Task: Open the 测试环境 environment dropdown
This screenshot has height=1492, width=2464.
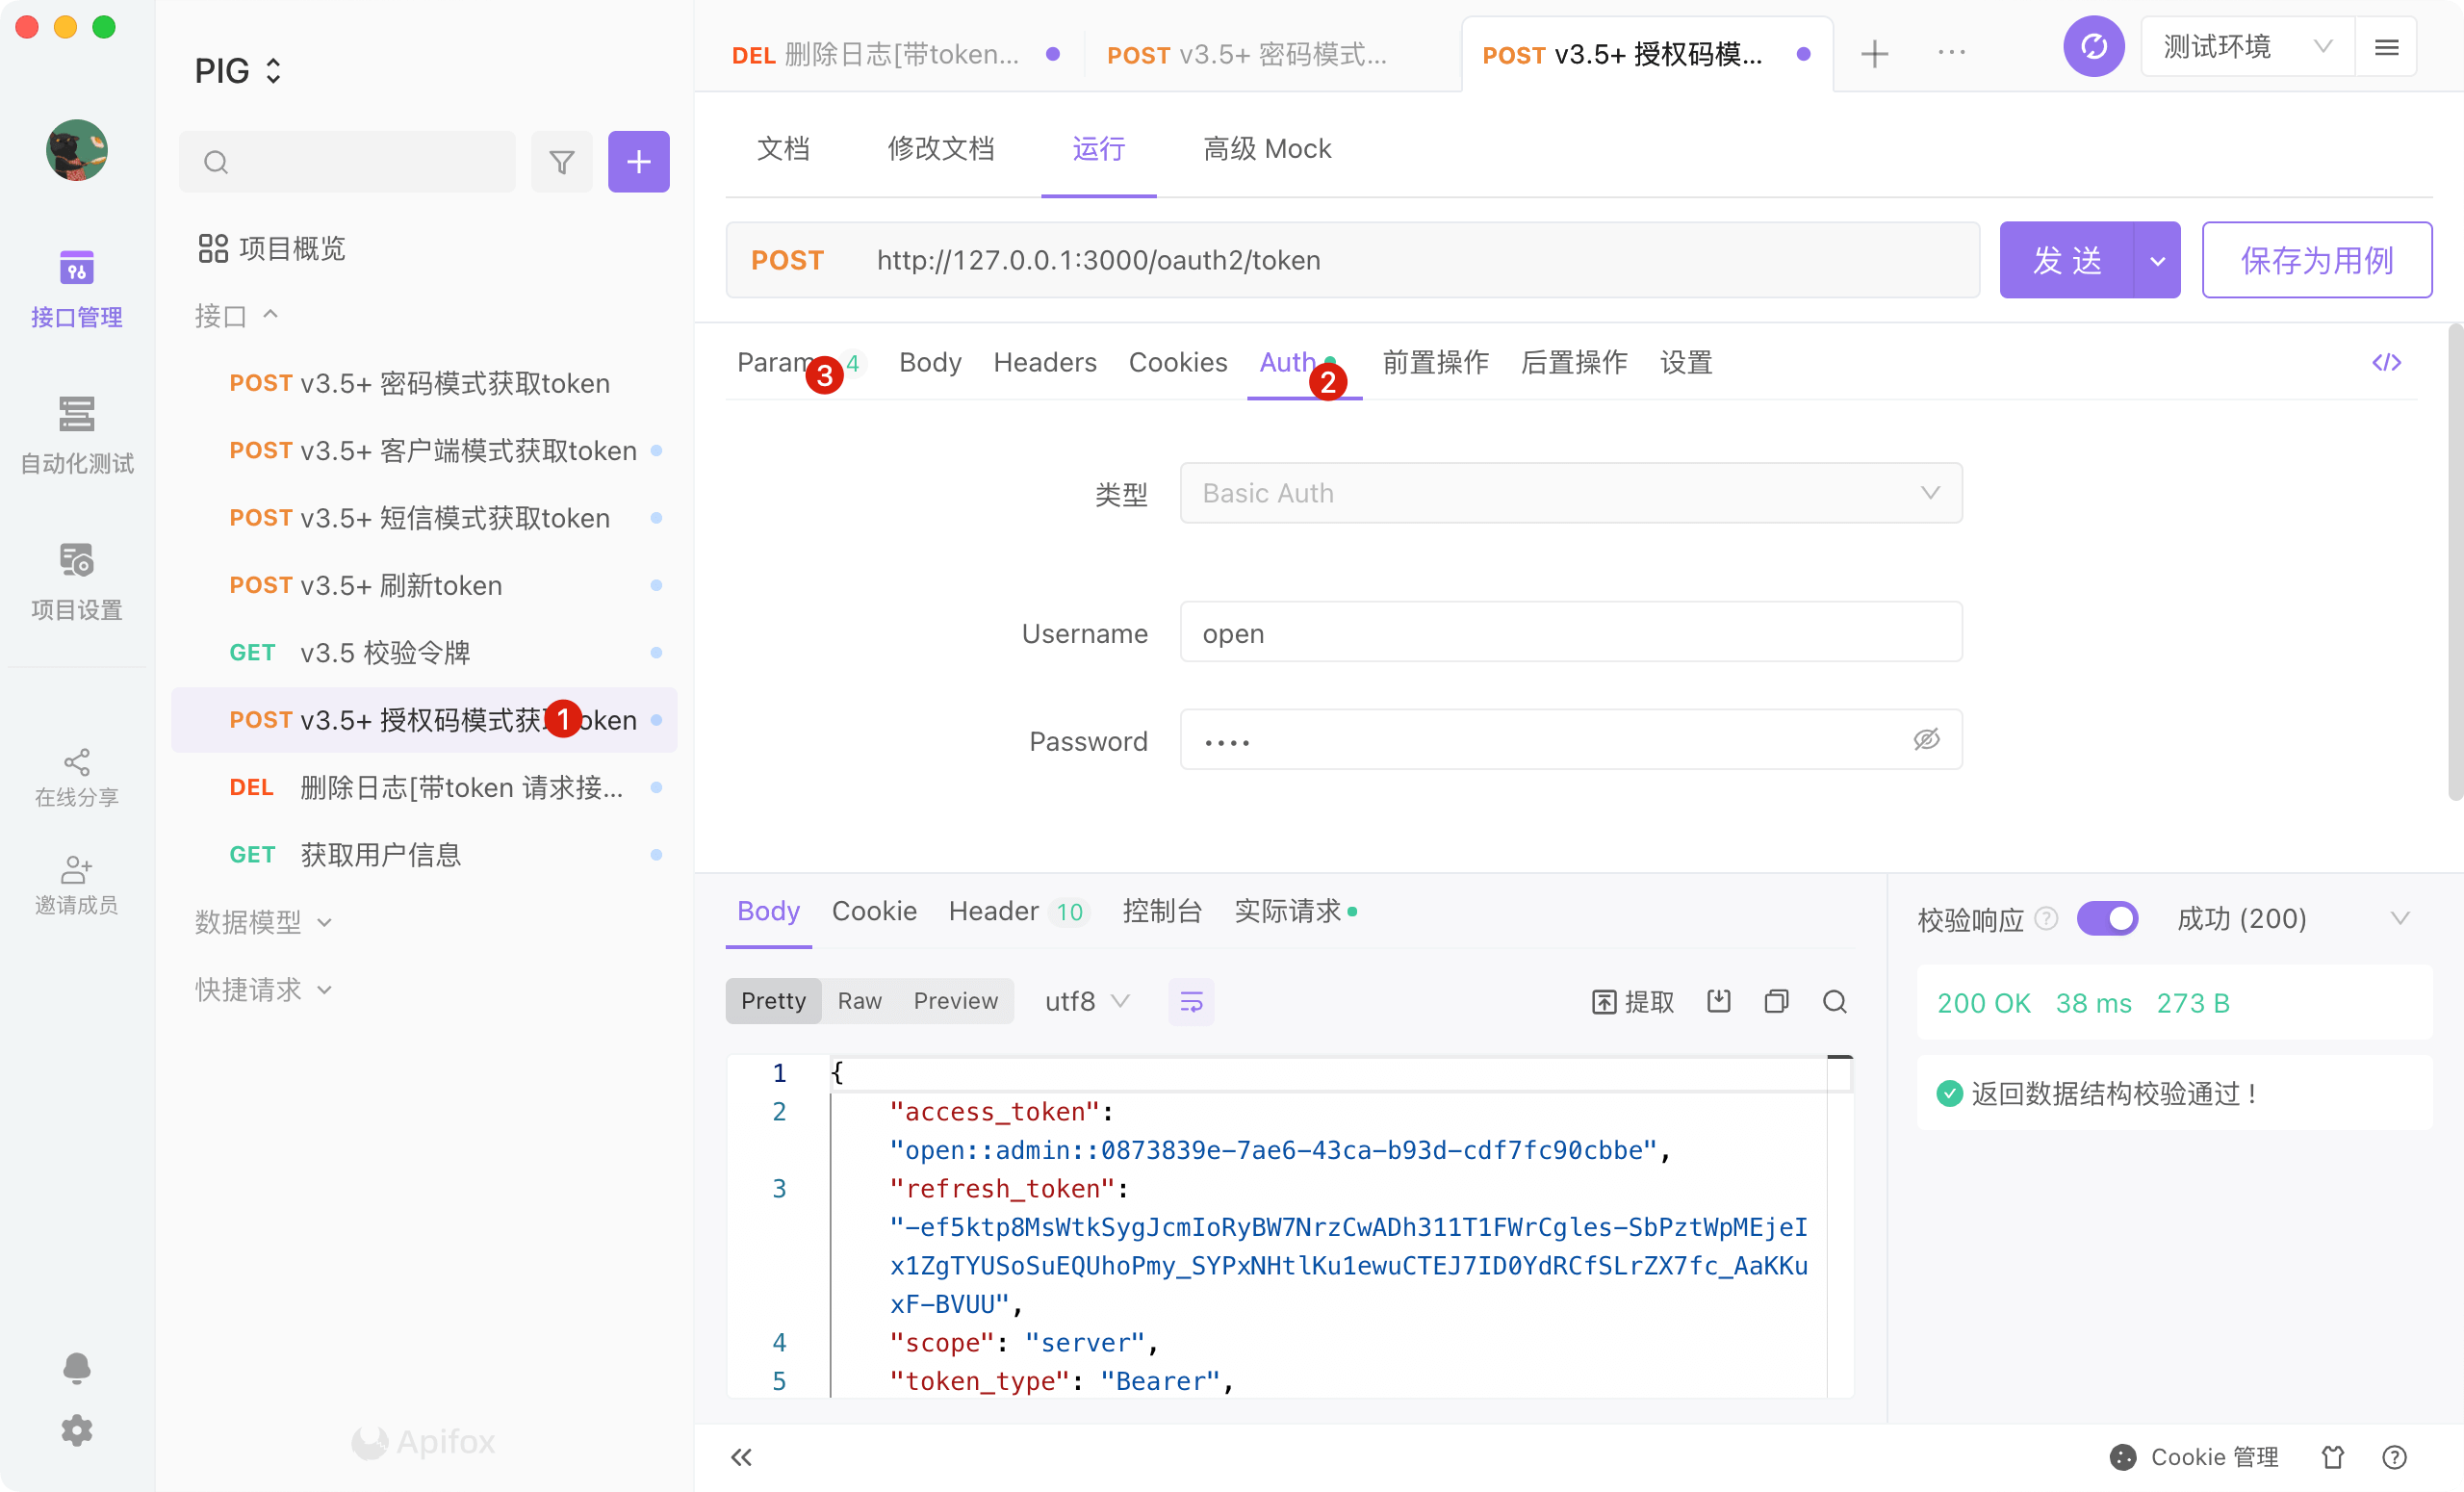Action: (x=2246, y=47)
